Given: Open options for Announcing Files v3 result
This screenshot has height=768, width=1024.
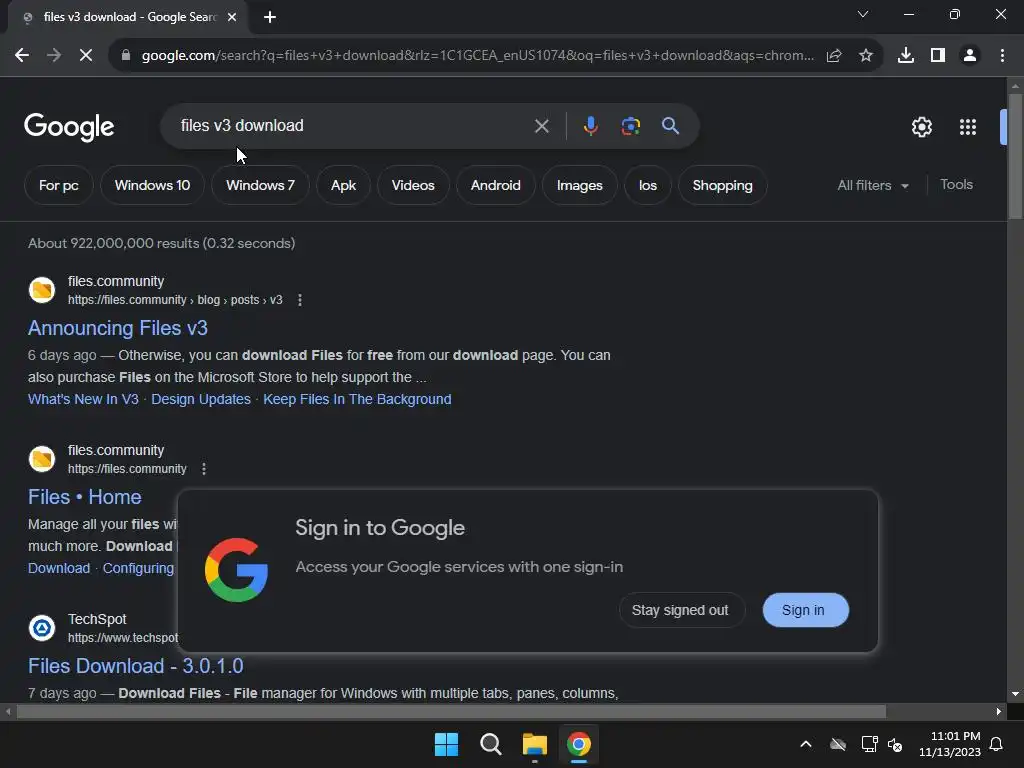Looking at the screenshot, I should [300, 300].
